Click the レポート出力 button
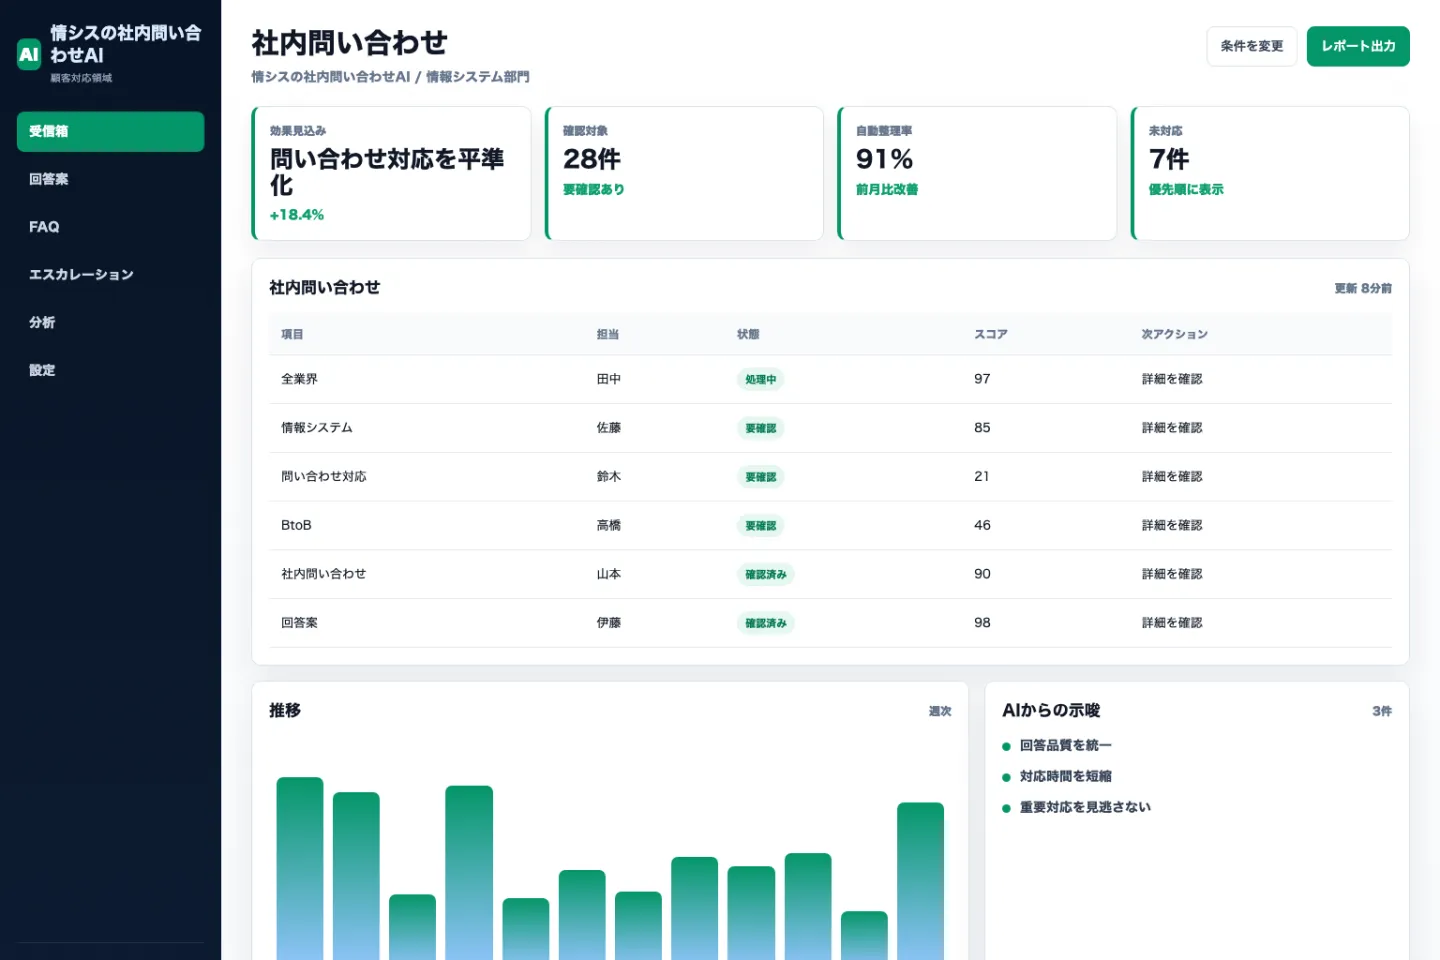 tap(1358, 46)
